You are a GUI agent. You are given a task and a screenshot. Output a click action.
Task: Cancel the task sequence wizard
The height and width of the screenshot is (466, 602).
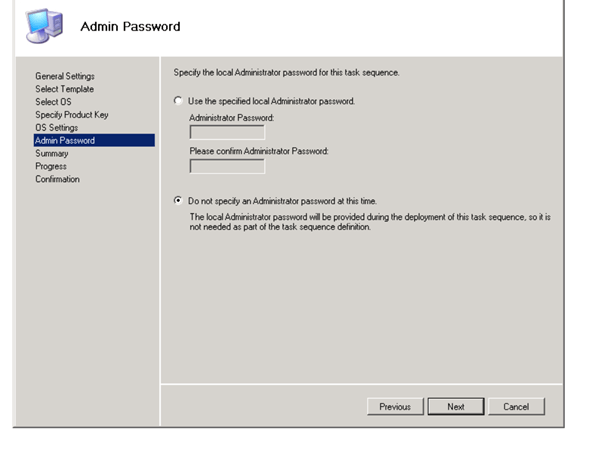tap(516, 407)
